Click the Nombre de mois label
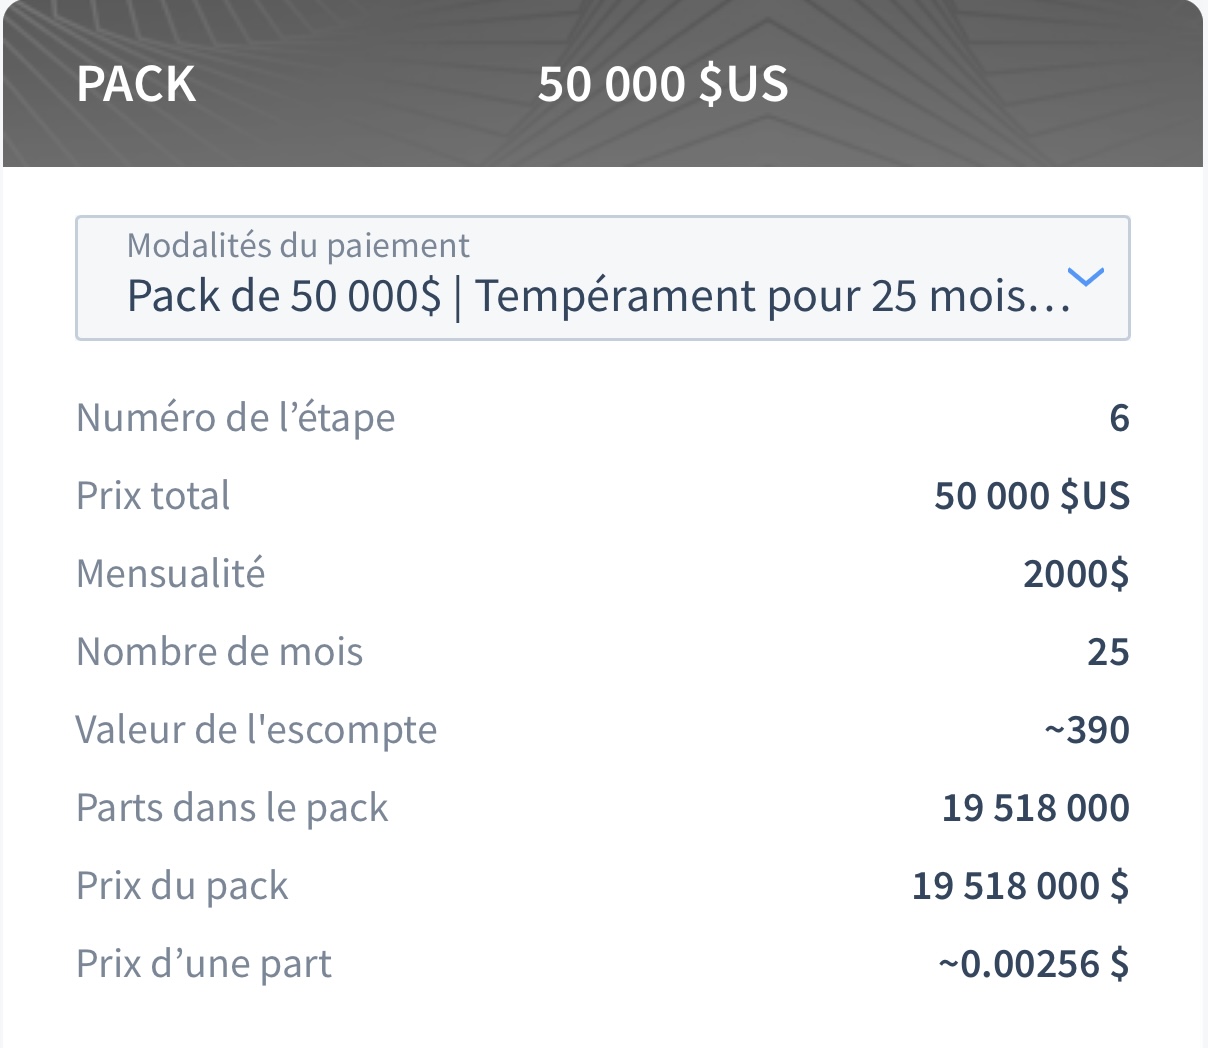Image resolution: width=1208 pixels, height=1048 pixels. click(220, 652)
